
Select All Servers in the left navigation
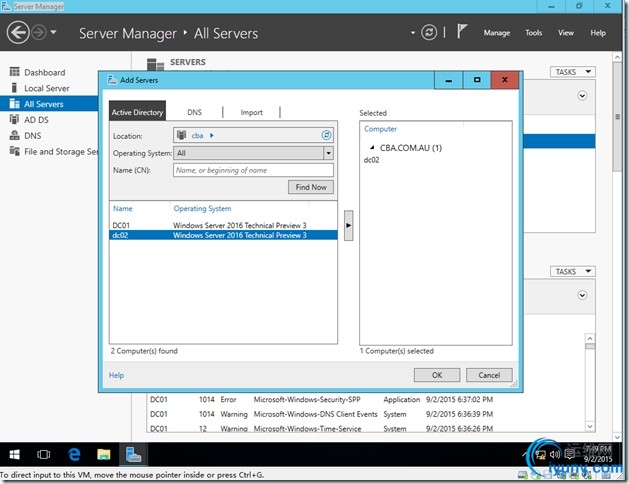coord(49,104)
